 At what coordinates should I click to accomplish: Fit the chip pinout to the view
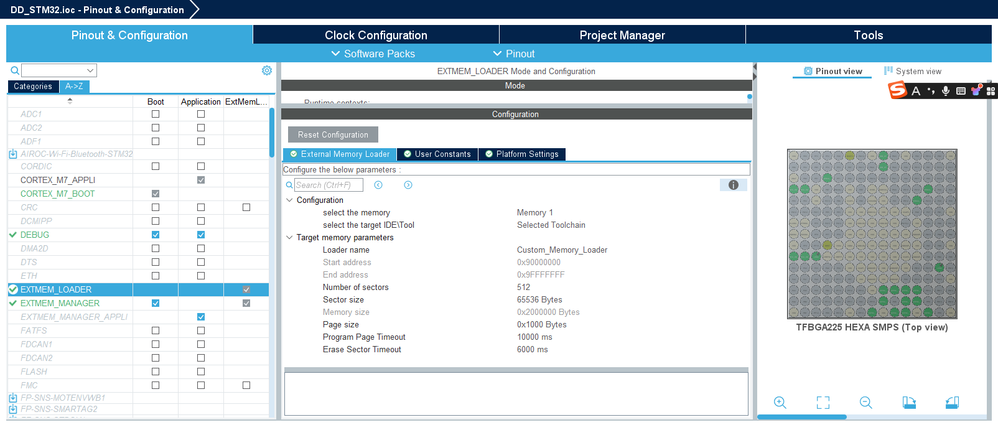[823, 402]
